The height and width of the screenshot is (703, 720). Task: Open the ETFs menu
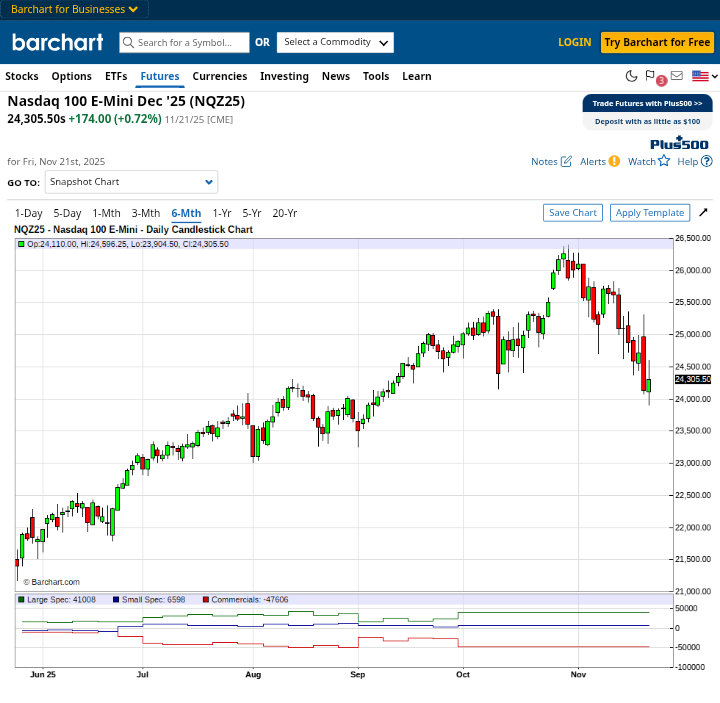coord(116,76)
